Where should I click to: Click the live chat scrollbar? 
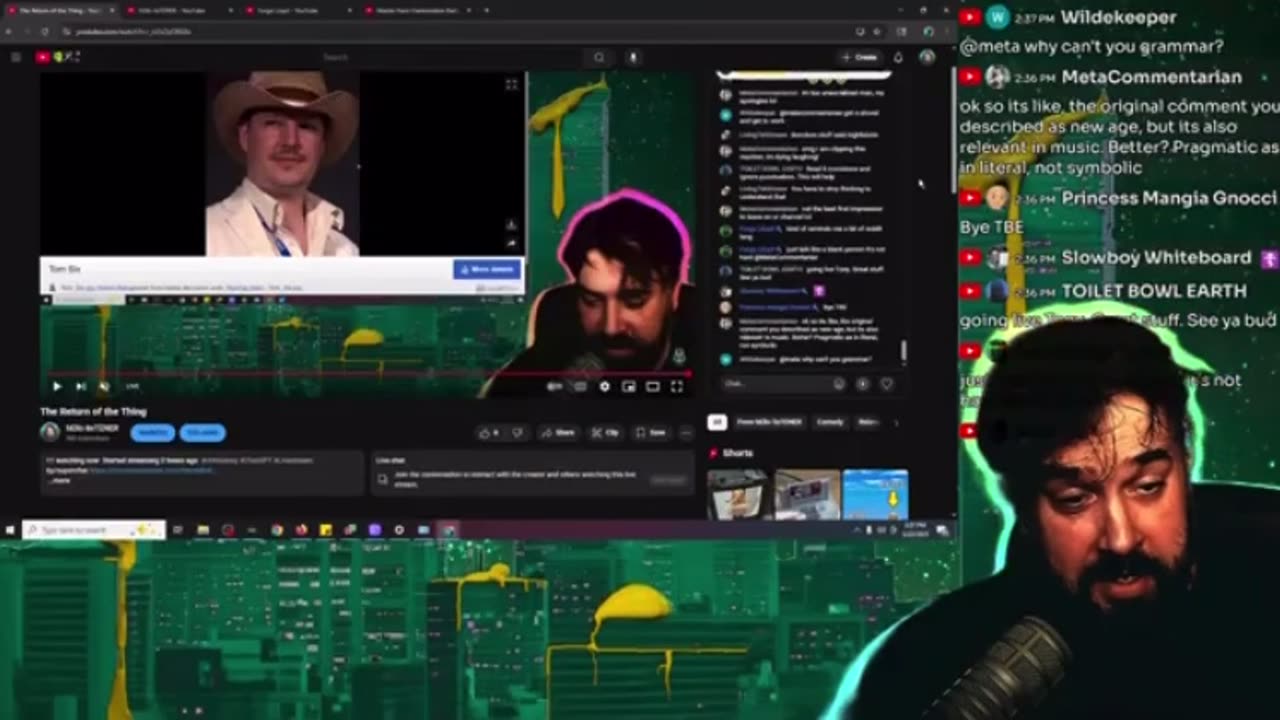pyautogui.click(x=903, y=352)
